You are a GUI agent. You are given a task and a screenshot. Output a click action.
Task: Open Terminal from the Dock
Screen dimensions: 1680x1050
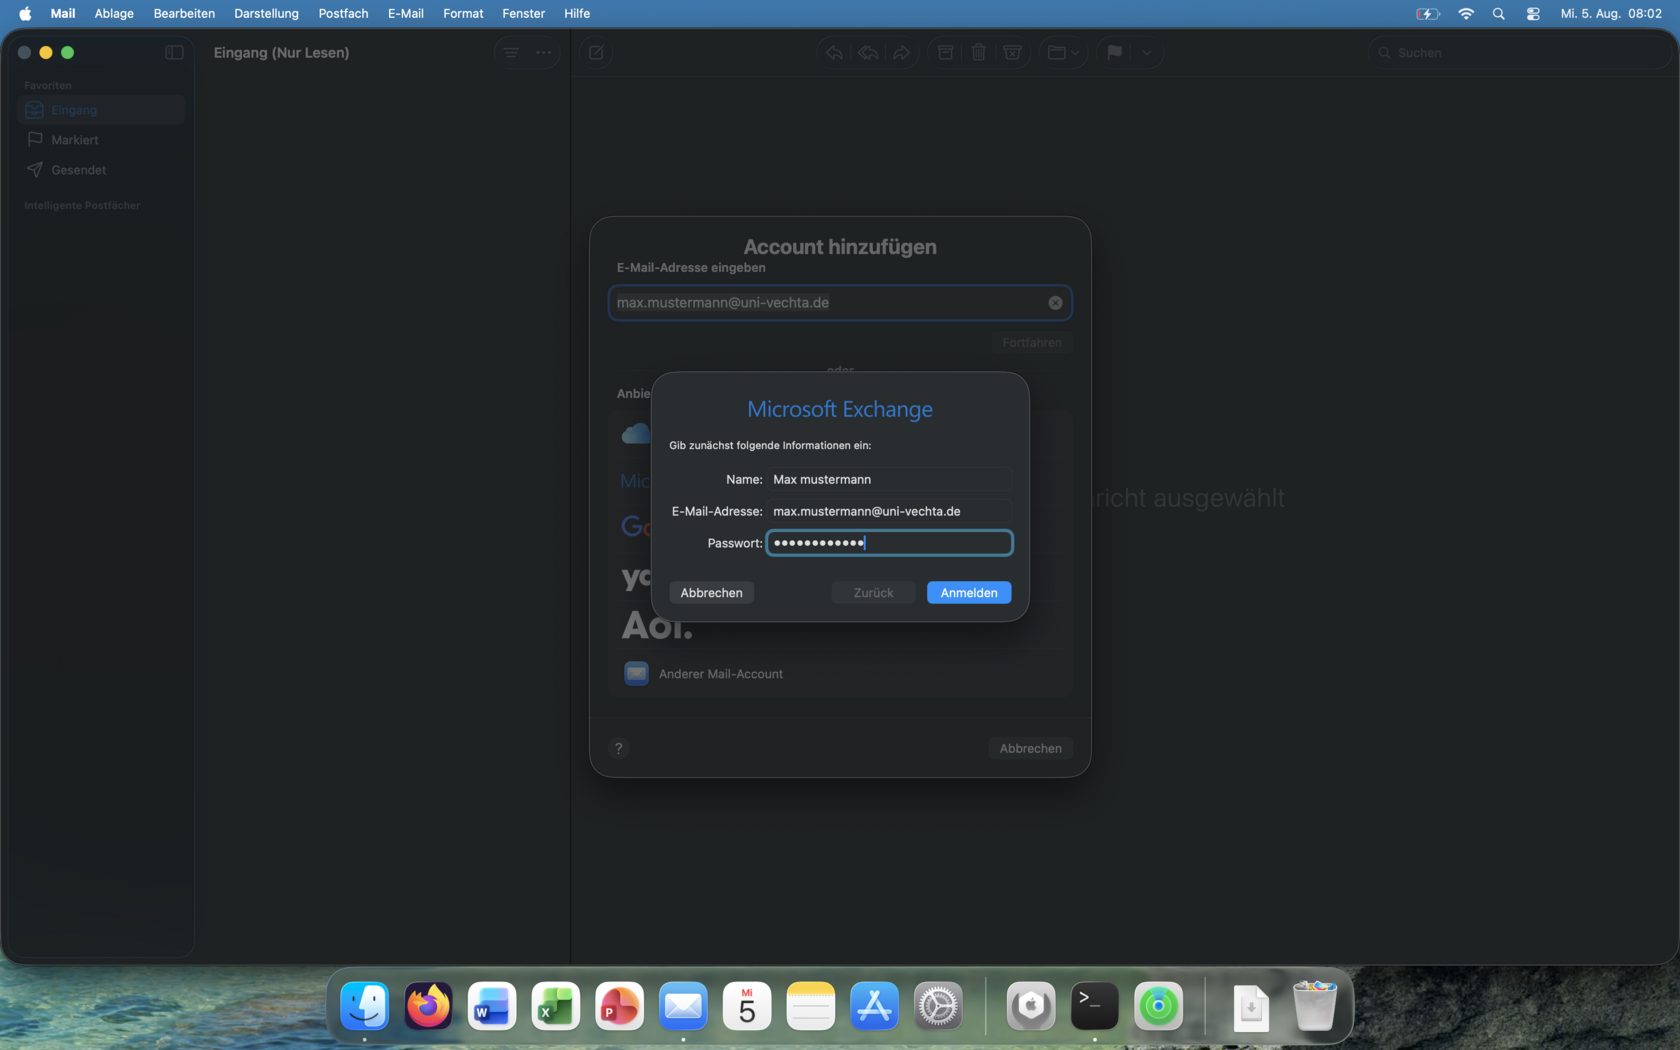(x=1095, y=1006)
